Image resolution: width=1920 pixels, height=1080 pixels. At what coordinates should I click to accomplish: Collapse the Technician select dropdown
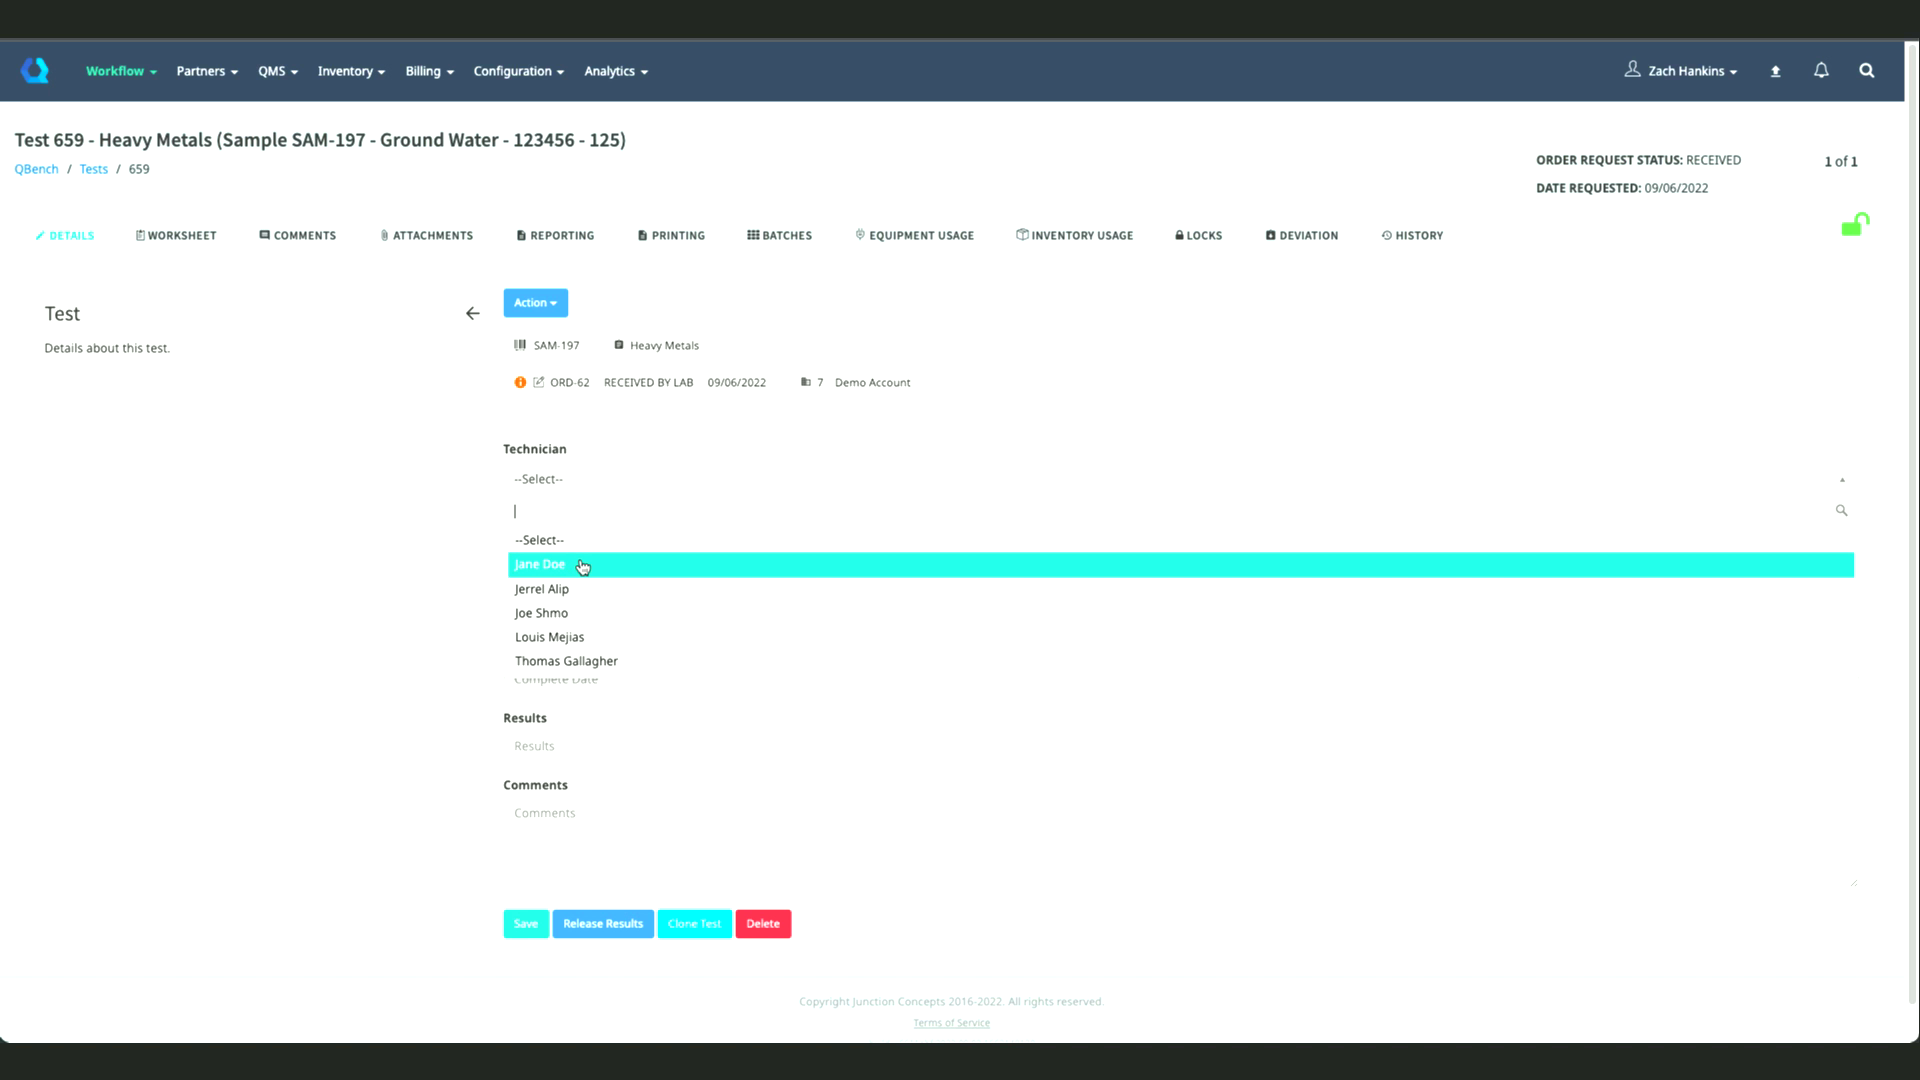(1841, 480)
